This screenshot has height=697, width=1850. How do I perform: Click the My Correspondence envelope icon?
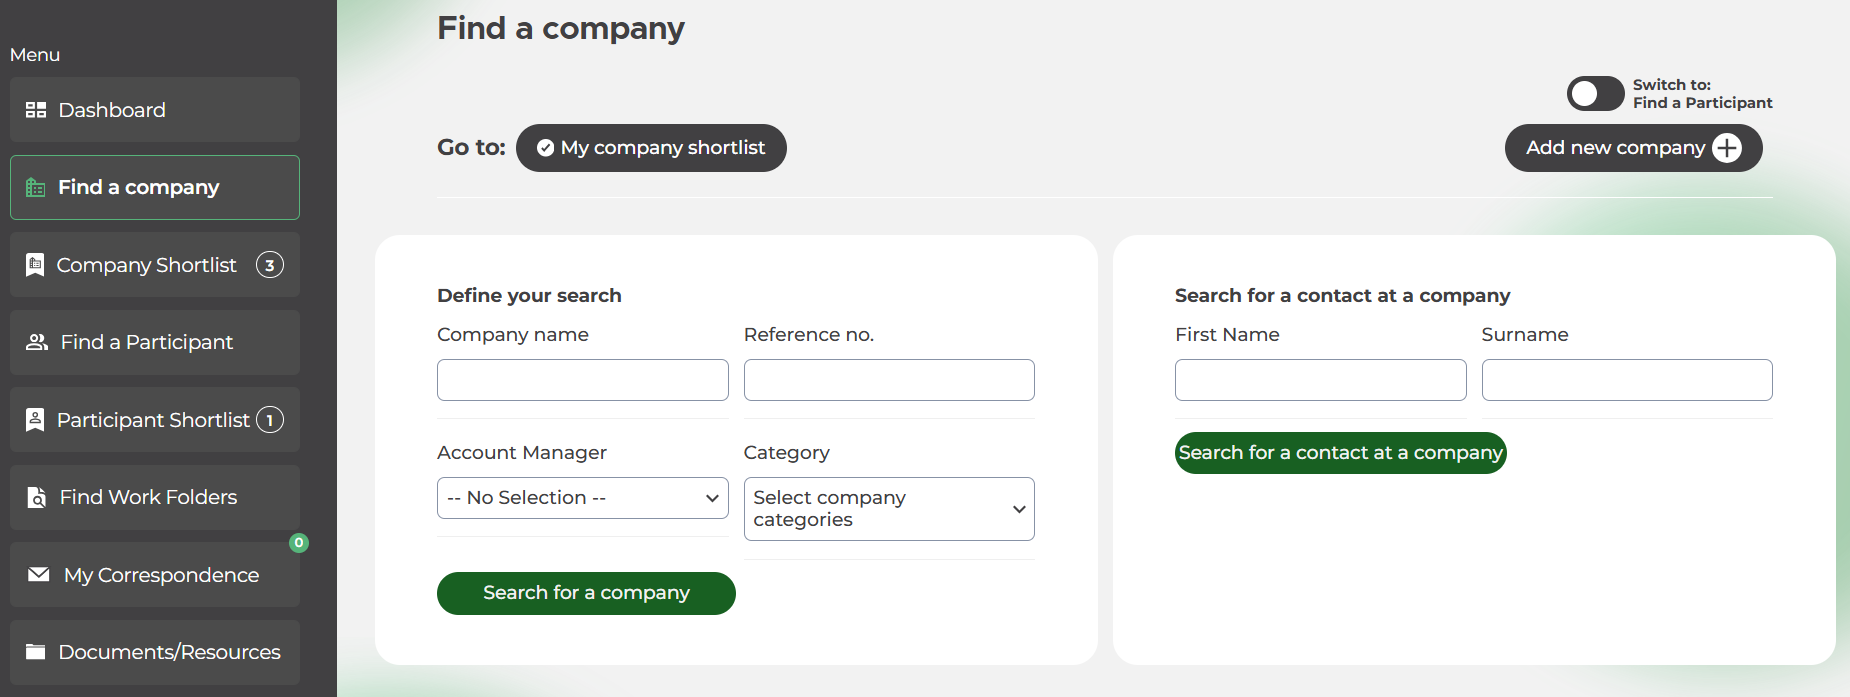39,574
